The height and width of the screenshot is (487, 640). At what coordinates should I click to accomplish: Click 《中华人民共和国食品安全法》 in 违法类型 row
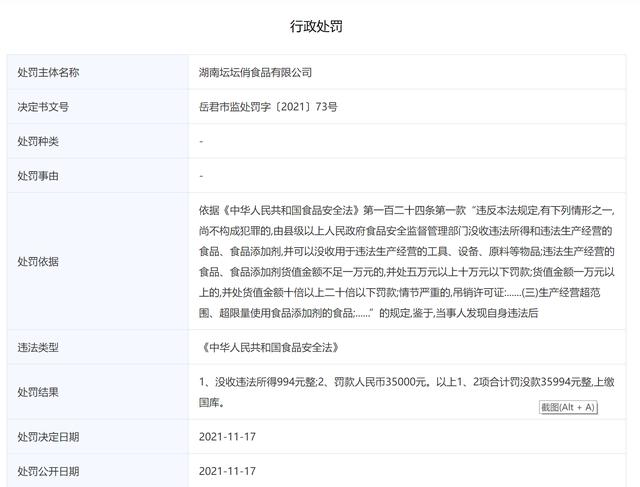[270, 347]
